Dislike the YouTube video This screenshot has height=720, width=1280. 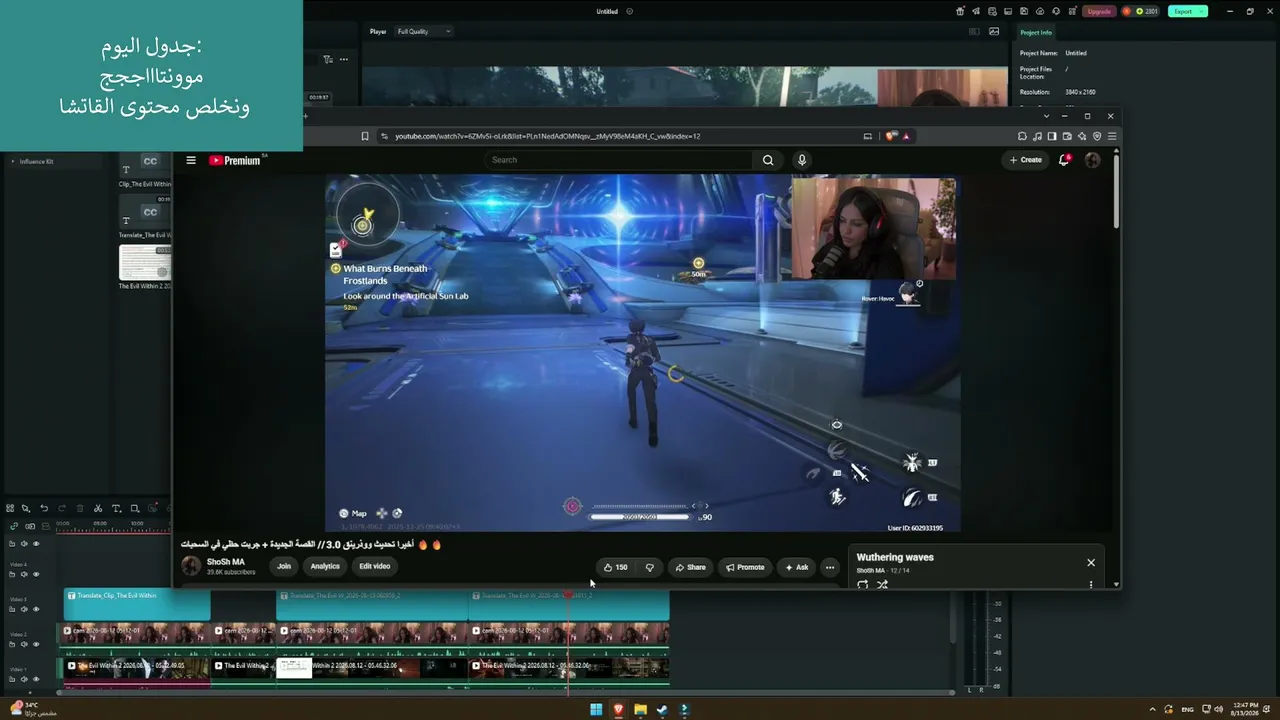tap(650, 567)
